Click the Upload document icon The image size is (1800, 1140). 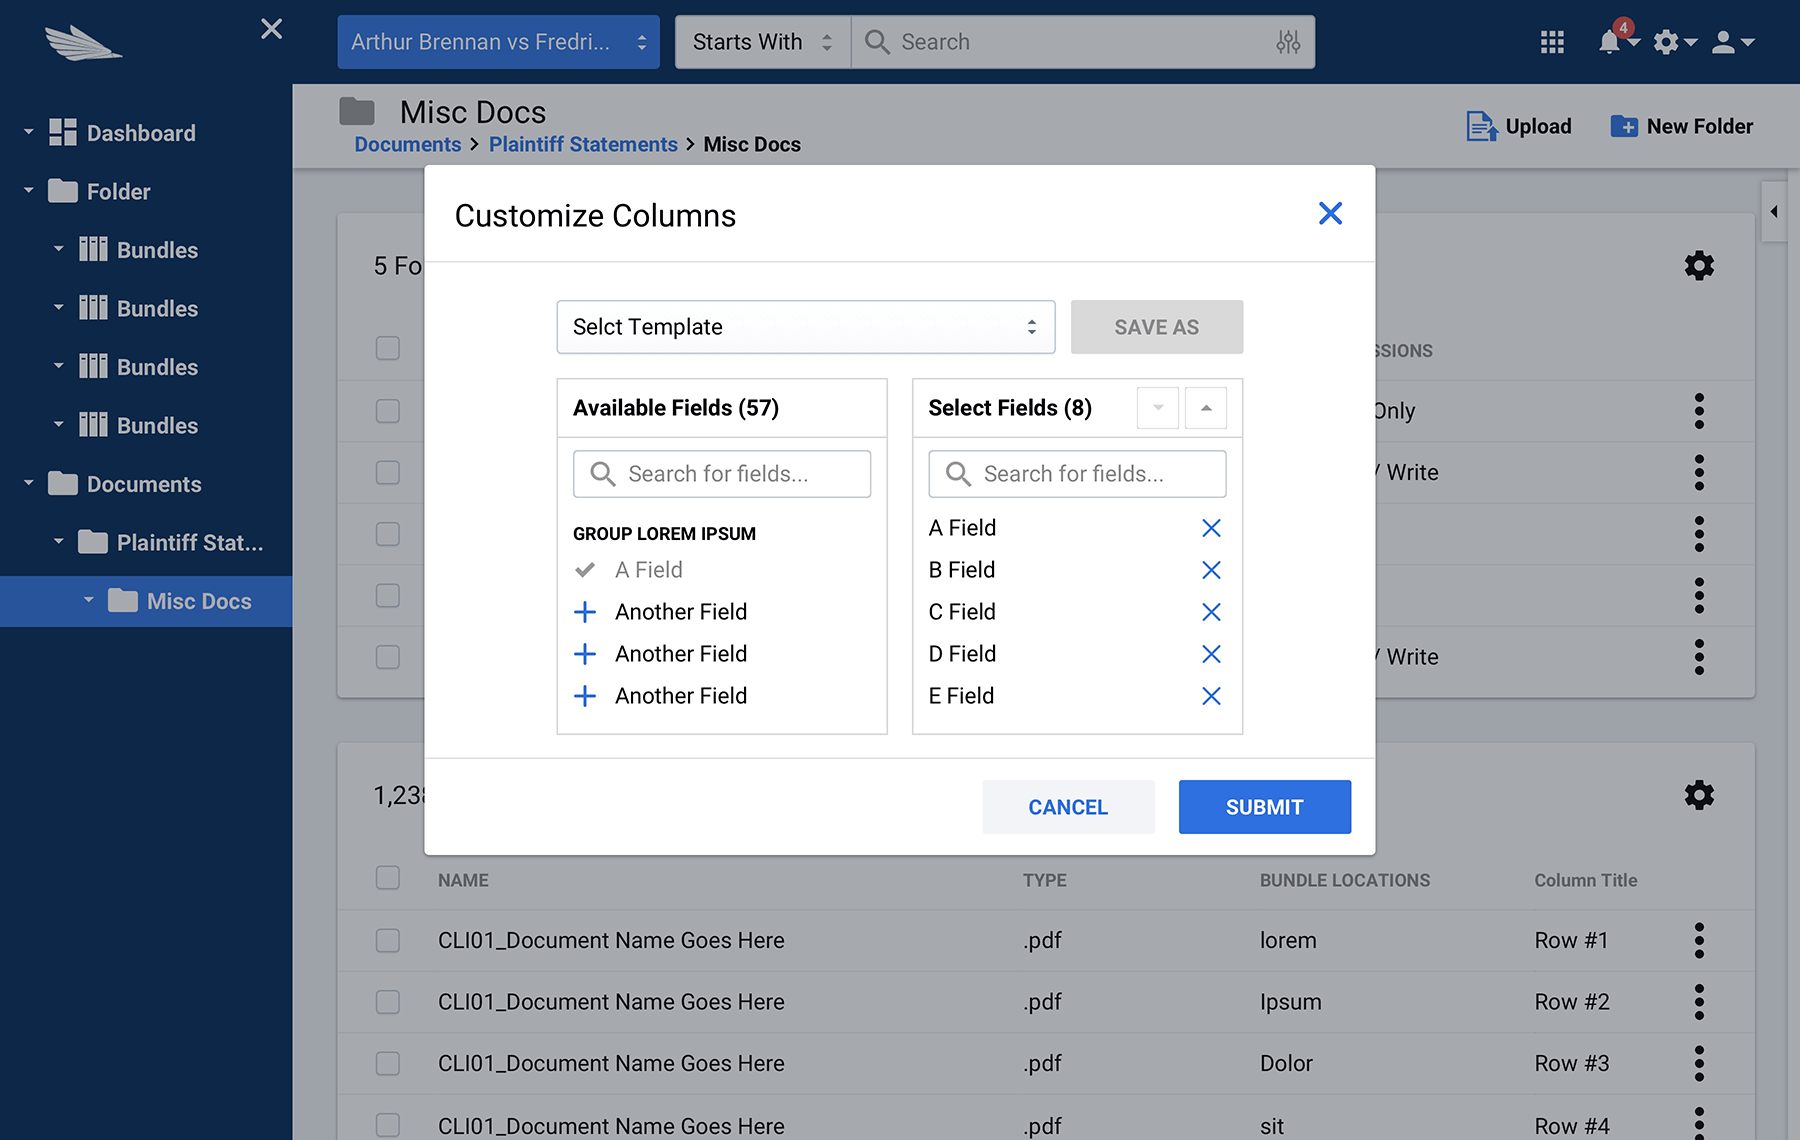1481,127
